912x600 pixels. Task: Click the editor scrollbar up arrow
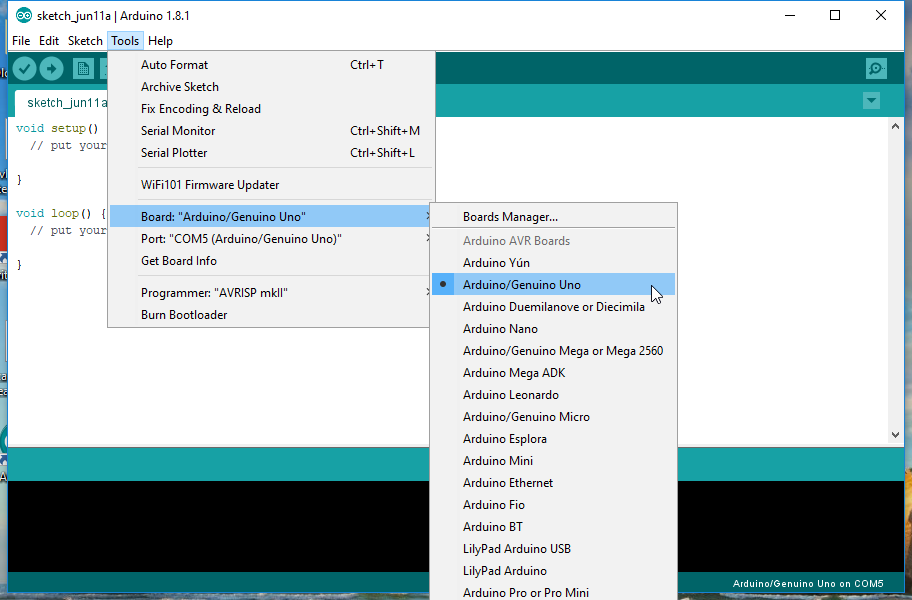[x=895, y=126]
